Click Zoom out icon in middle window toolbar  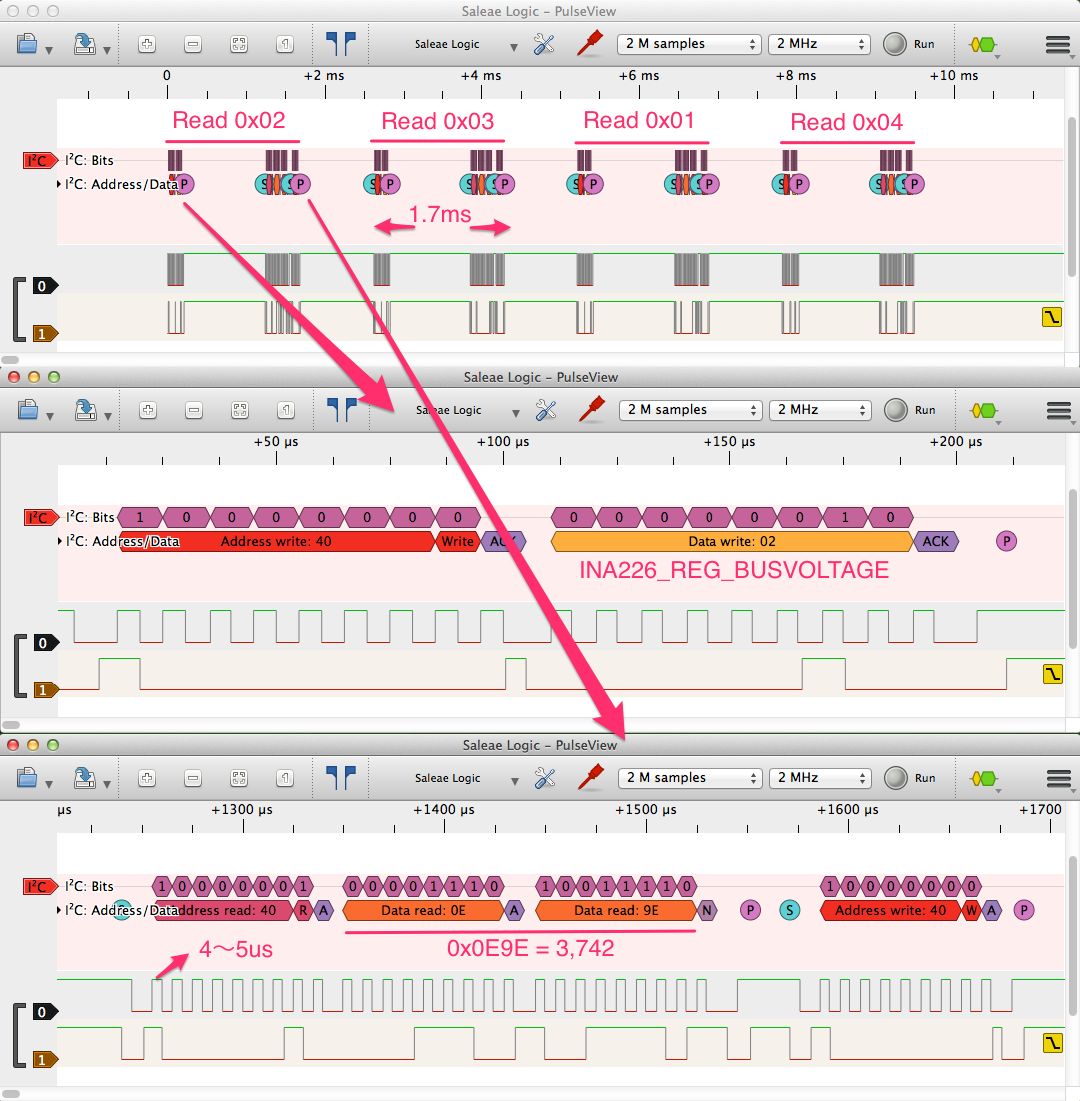click(x=193, y=410)
